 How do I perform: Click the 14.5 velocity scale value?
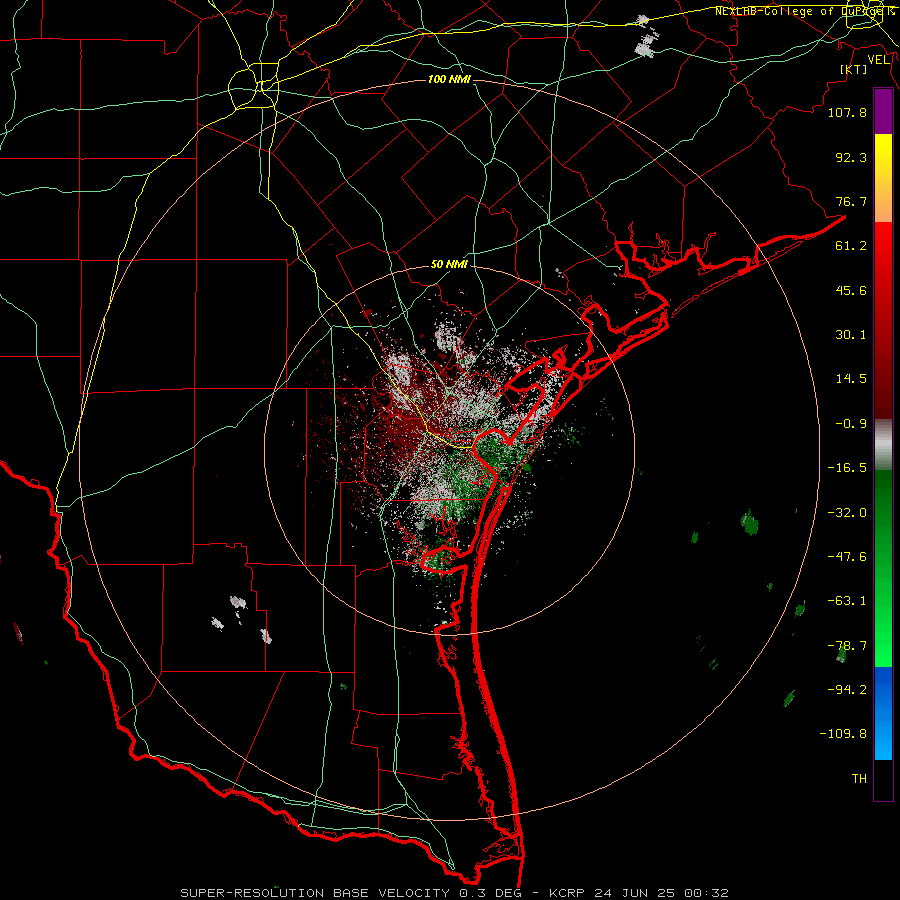[851, 379]
